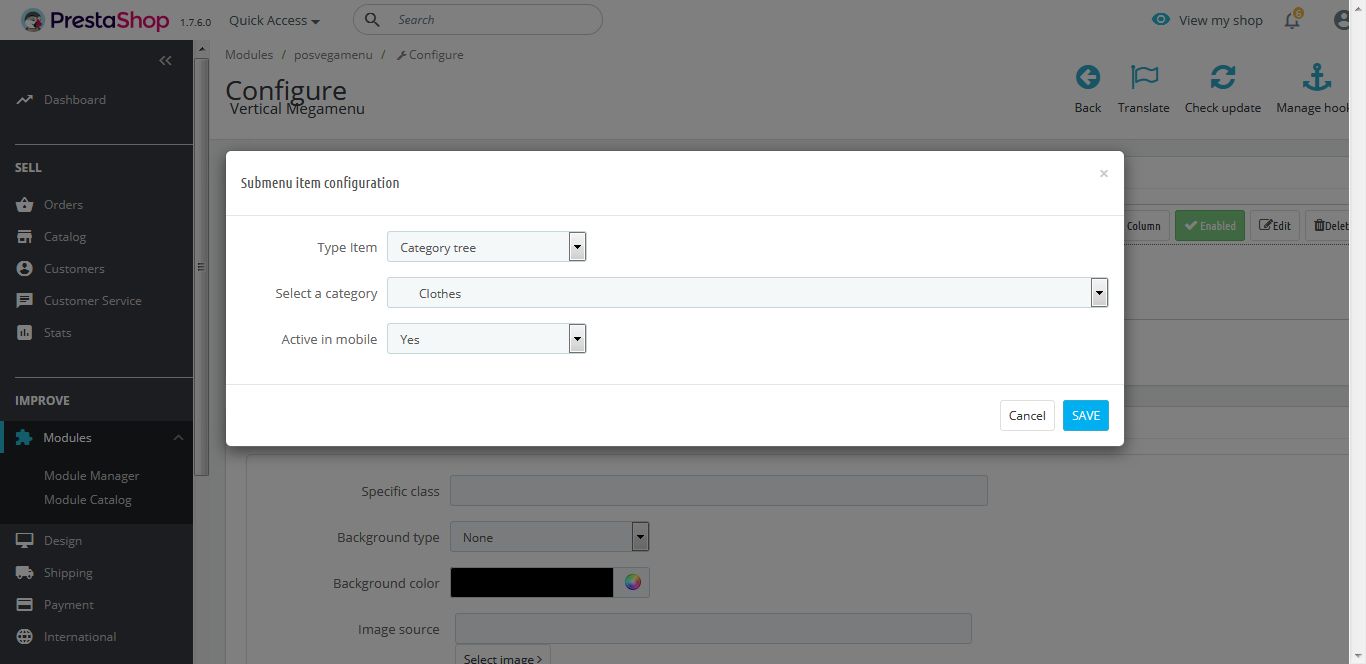Click the Manage hooks anchor icon
Screen dimensions: 1366x664
[x=1316, y=78]
